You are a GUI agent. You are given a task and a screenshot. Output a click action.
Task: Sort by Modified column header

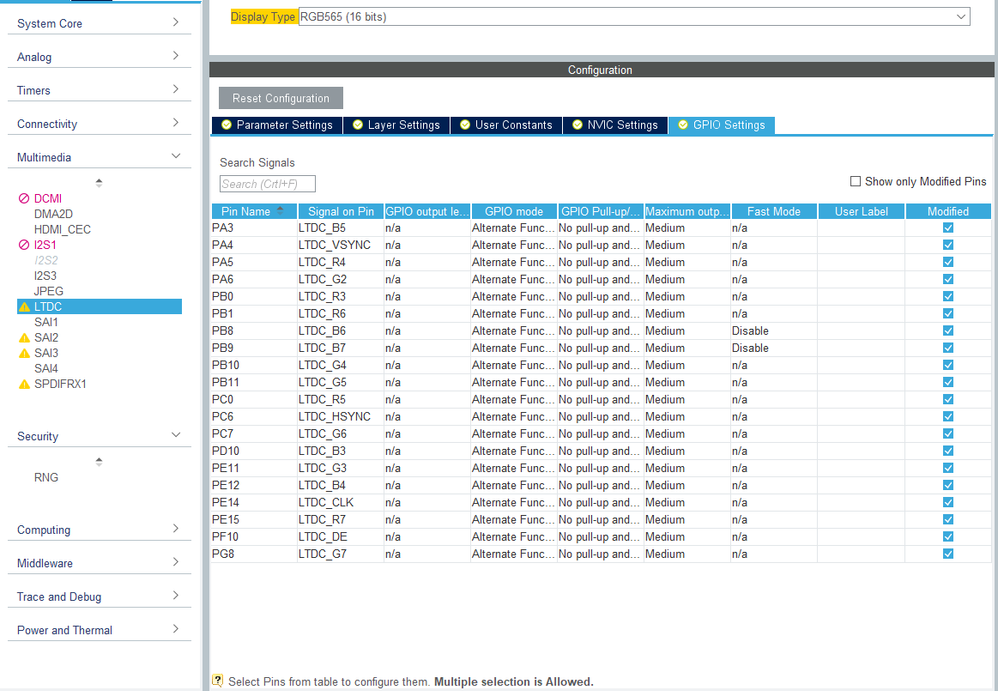pos(948,211)
